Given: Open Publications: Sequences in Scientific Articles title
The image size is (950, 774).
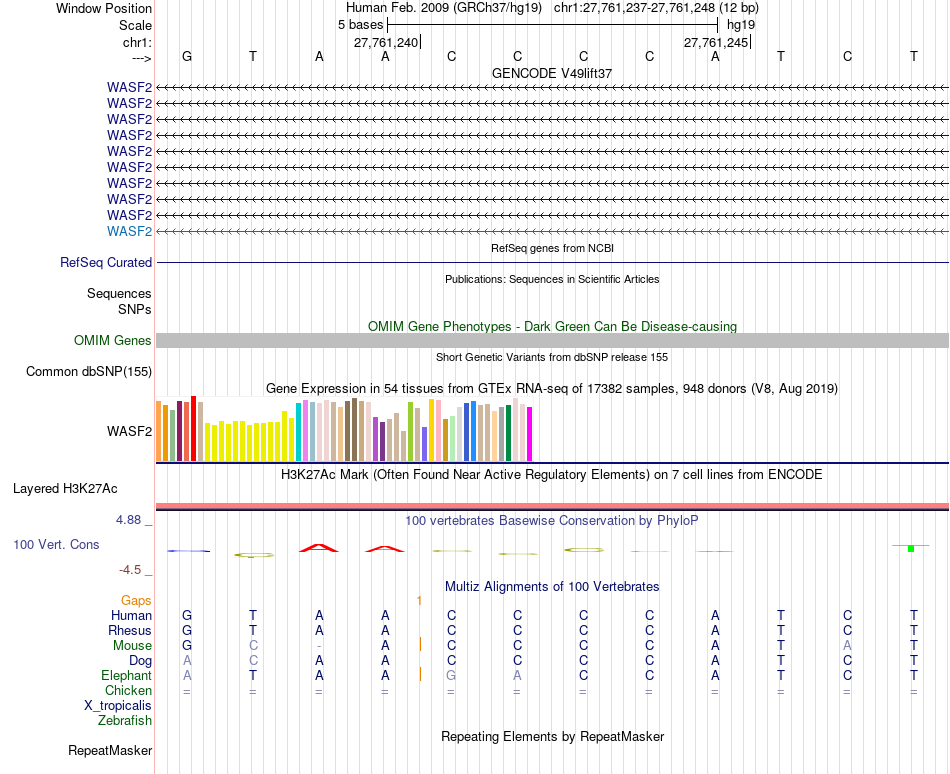Looking at the screenshot, I should (x=552, y=279).
